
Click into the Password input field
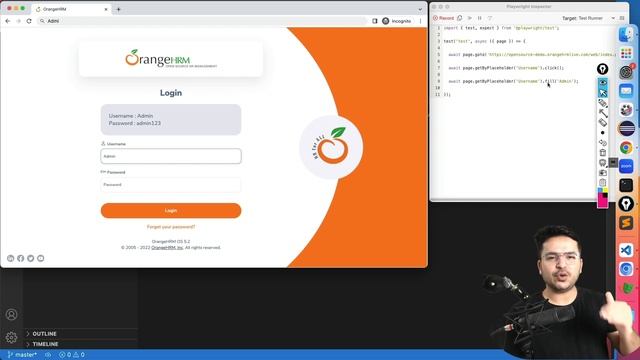pyautogui.click(x=171, y=184)
